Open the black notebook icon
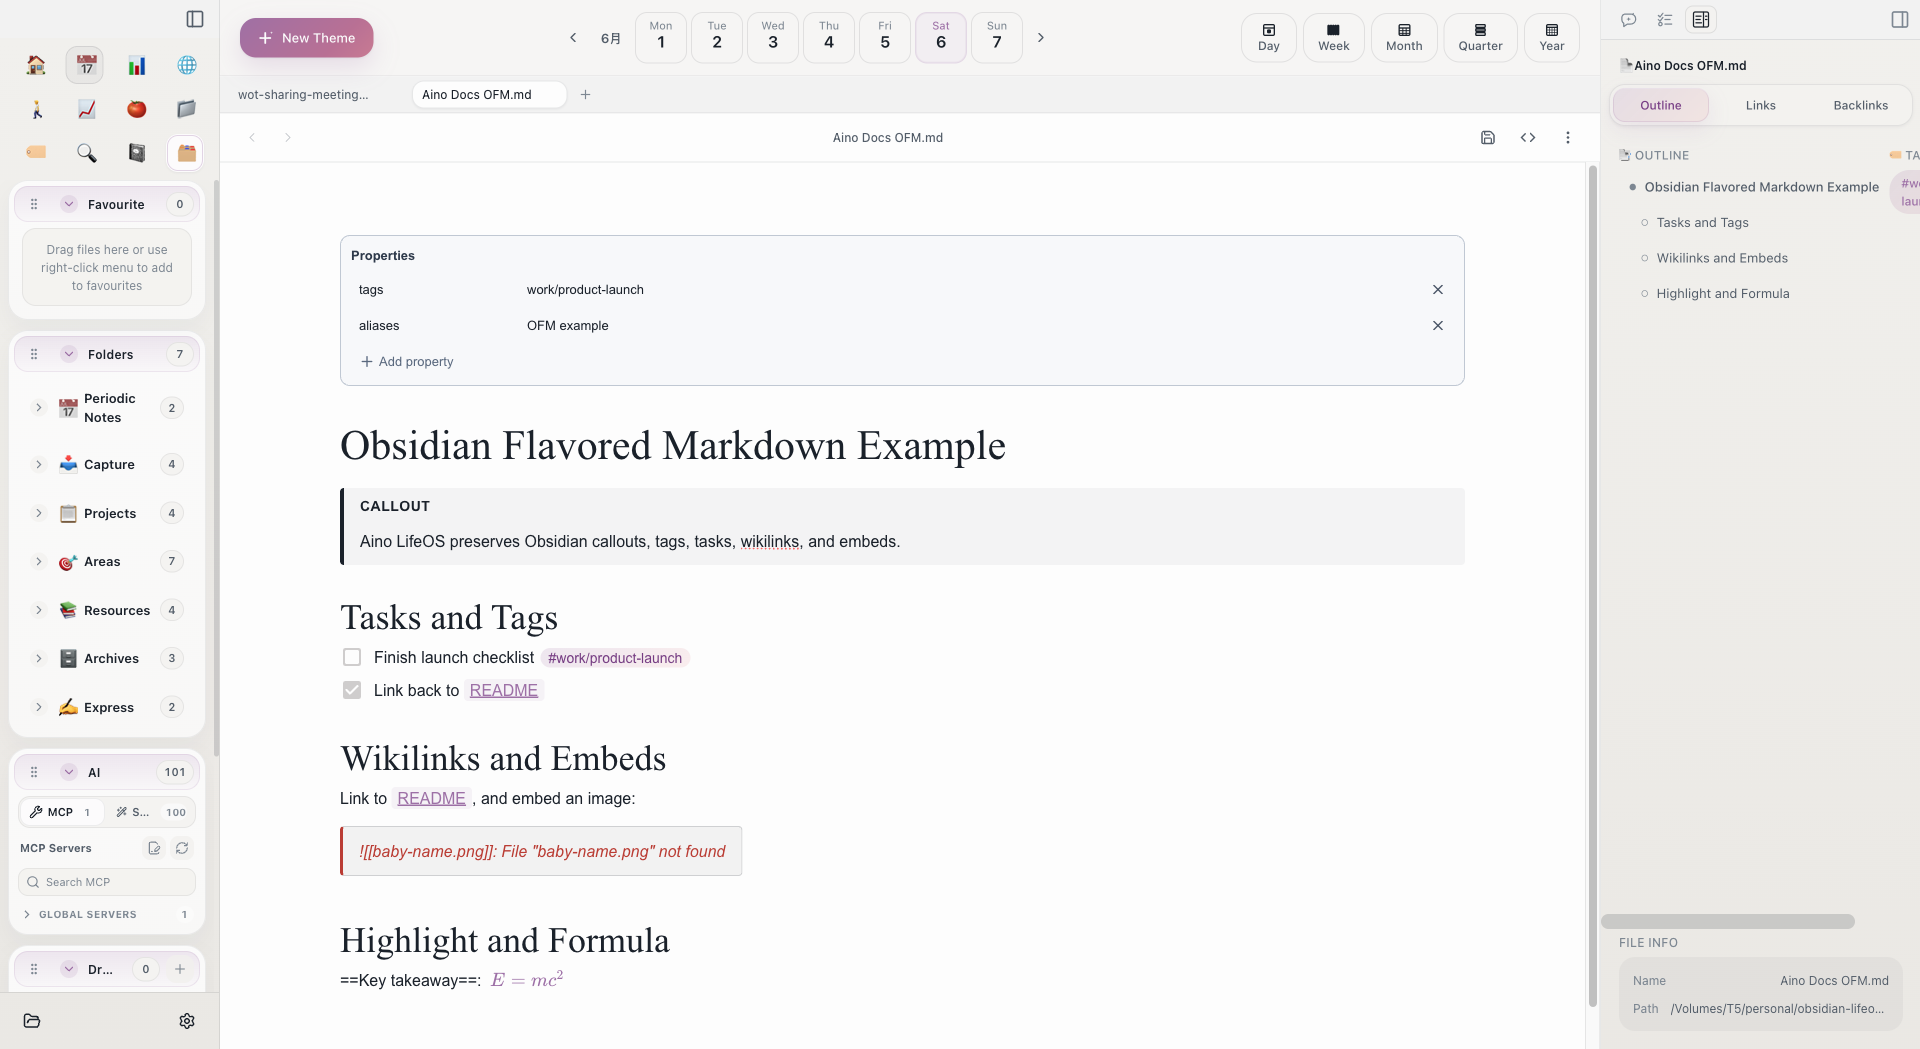This screenshot has height=1049, width=1920. pyautogui.click(x=137, y=152)
